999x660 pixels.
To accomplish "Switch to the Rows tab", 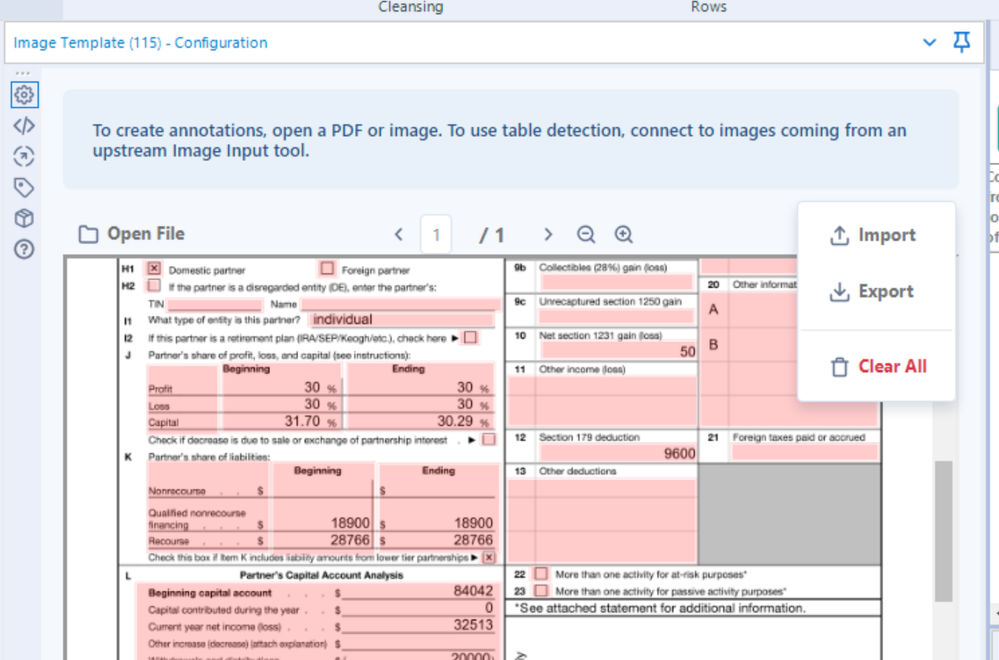I will point(708,7).
